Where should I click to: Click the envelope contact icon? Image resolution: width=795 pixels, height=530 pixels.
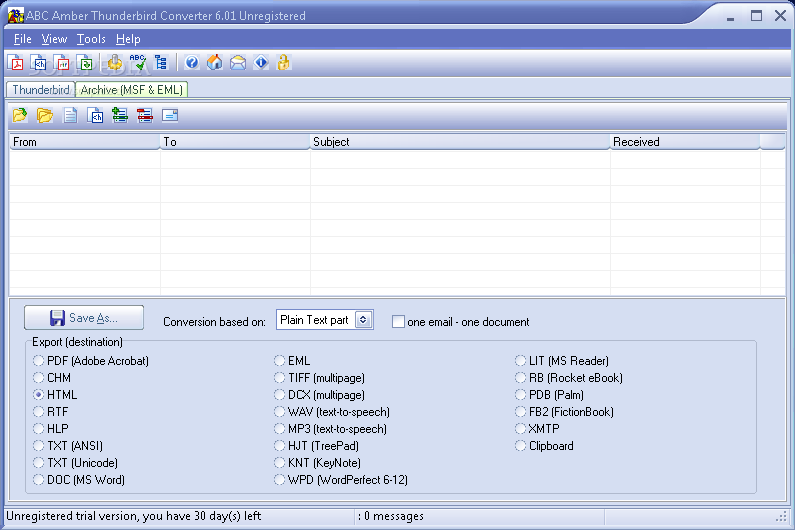tap(238, 63)
